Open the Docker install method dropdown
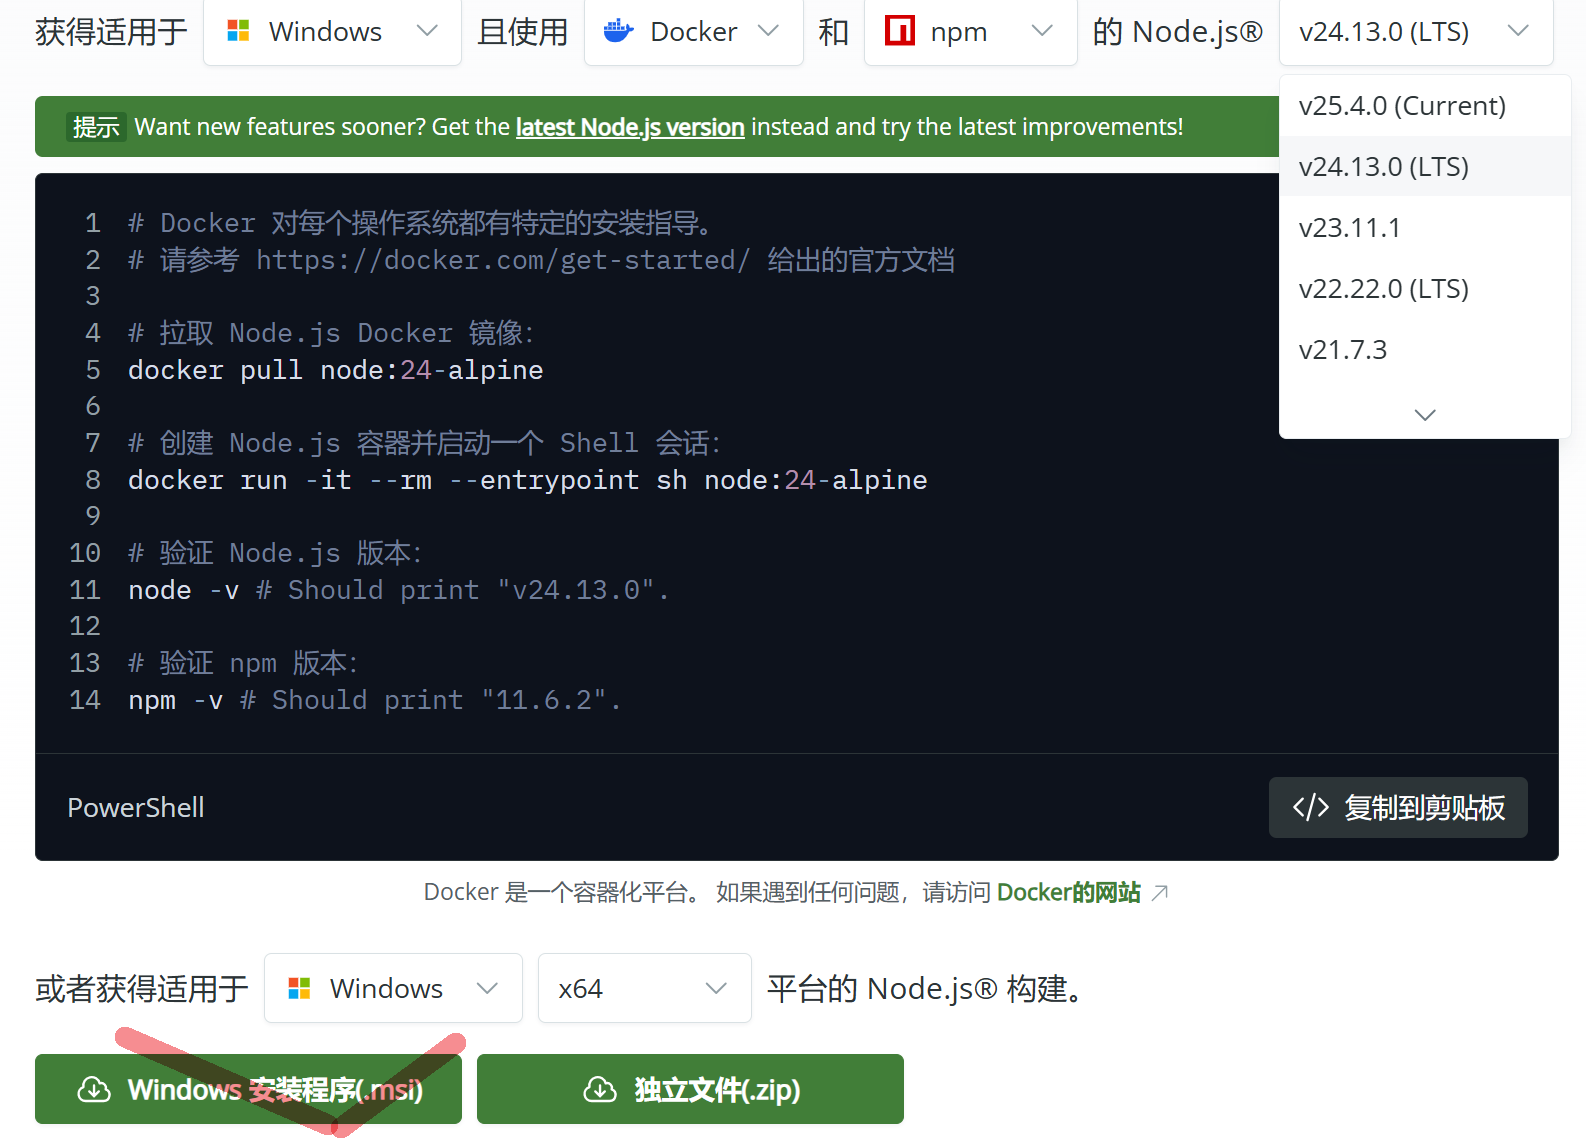The height and width of the screenshot is (1139, 1586). click(x=693, y=32)
